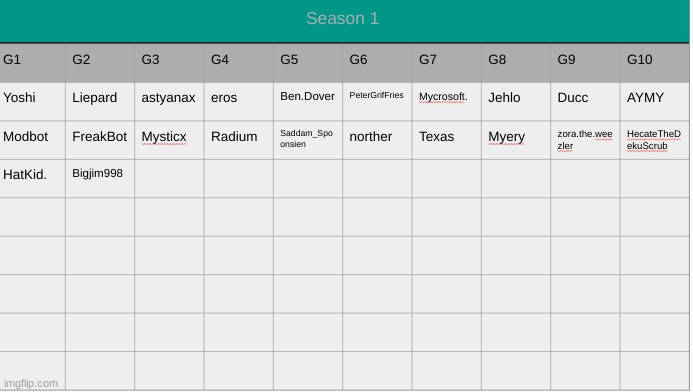693x392 pixels.
Task: Select the Bigjim998 cell
Action: coord(100,179)
